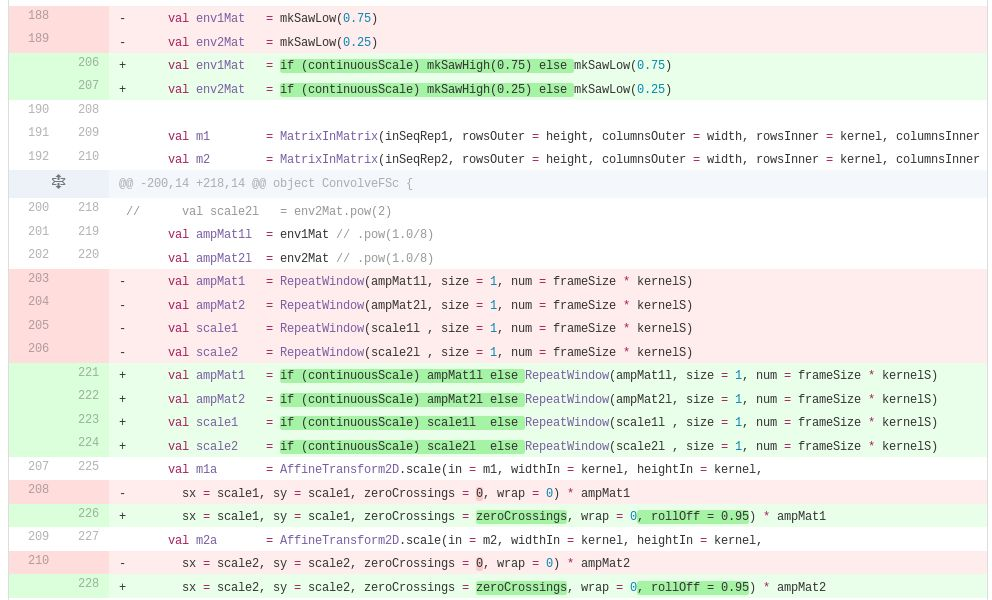Select deleted line number 204
The image size is (992, 600).
click(38, 302)
